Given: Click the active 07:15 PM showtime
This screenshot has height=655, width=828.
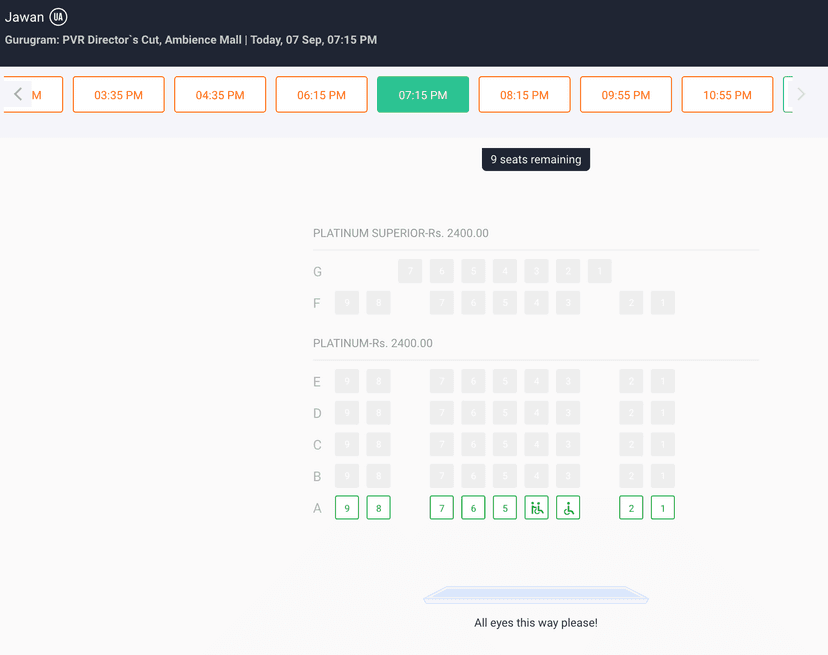Looking at the screenshot, I should pos(423,95).
